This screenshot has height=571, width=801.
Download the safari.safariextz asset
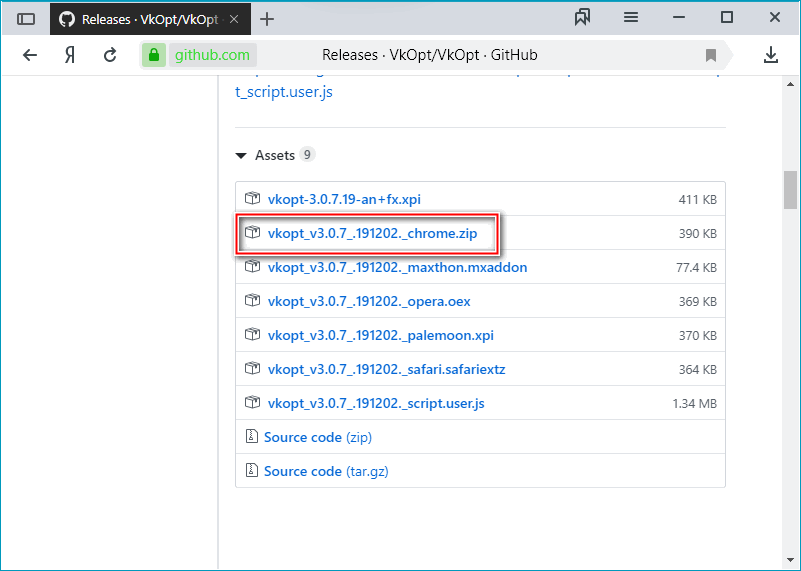386,369
